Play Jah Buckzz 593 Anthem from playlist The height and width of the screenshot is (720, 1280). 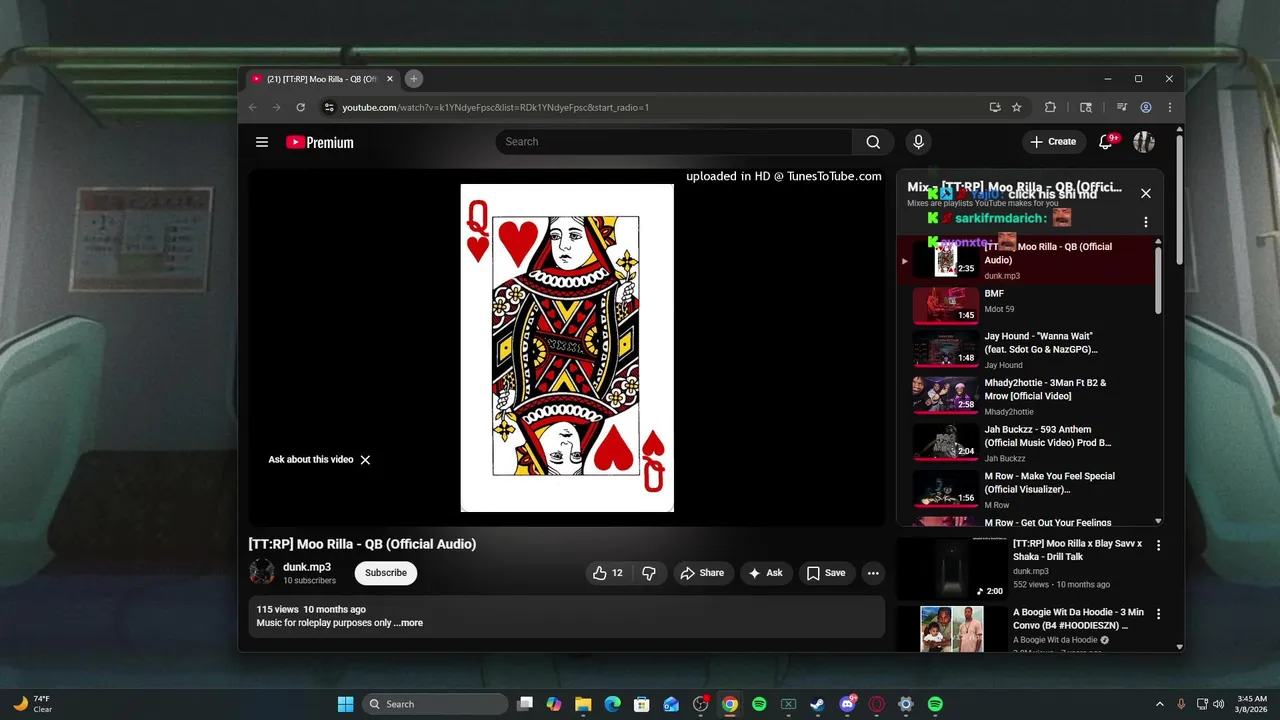(1030, 444)
